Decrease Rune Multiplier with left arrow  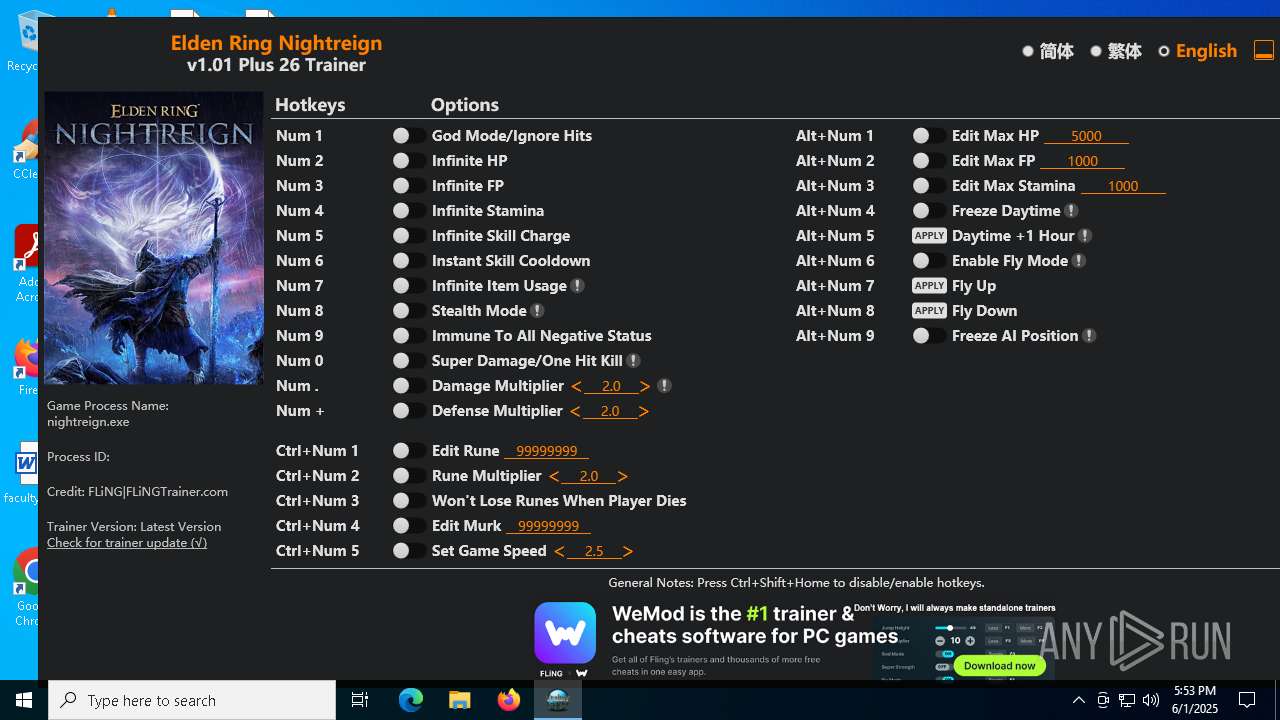(x=554, y=476)
